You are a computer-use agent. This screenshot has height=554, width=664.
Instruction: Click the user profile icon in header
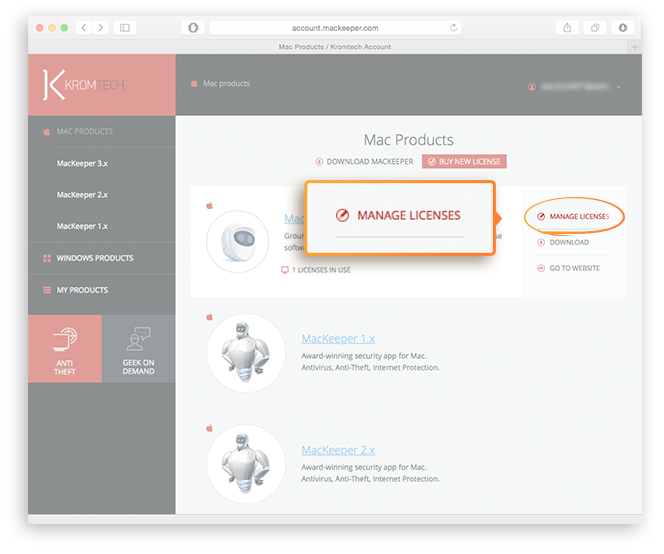click(x=532, y=87)
